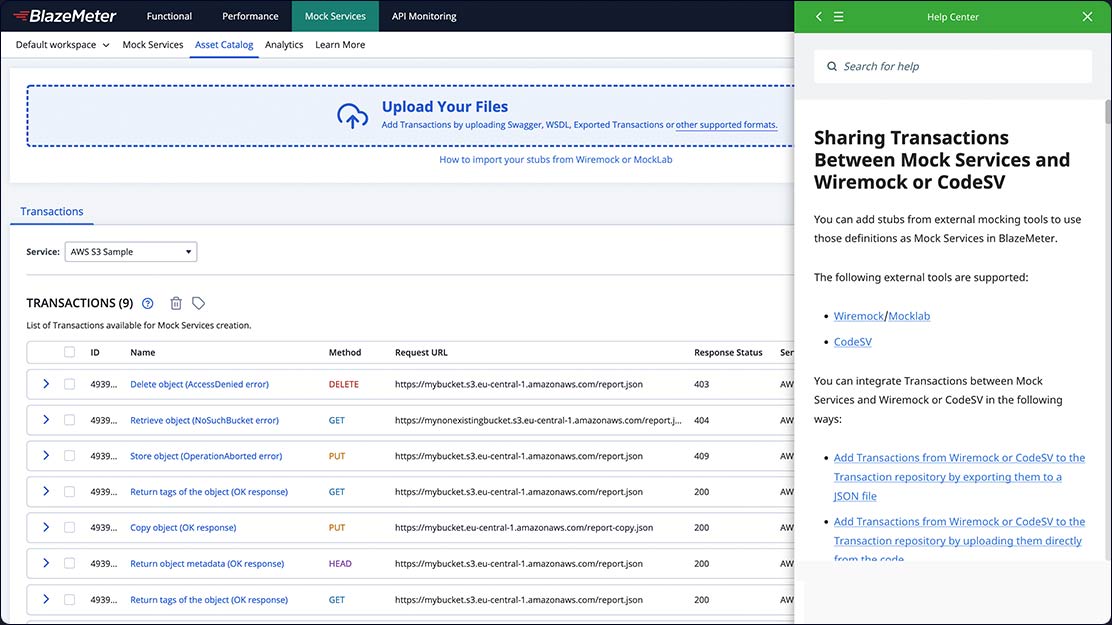This screenshot has height=625, width=1112.
Task: Check the box for Store object (OperationAborted error)
Action: point(70,455)
